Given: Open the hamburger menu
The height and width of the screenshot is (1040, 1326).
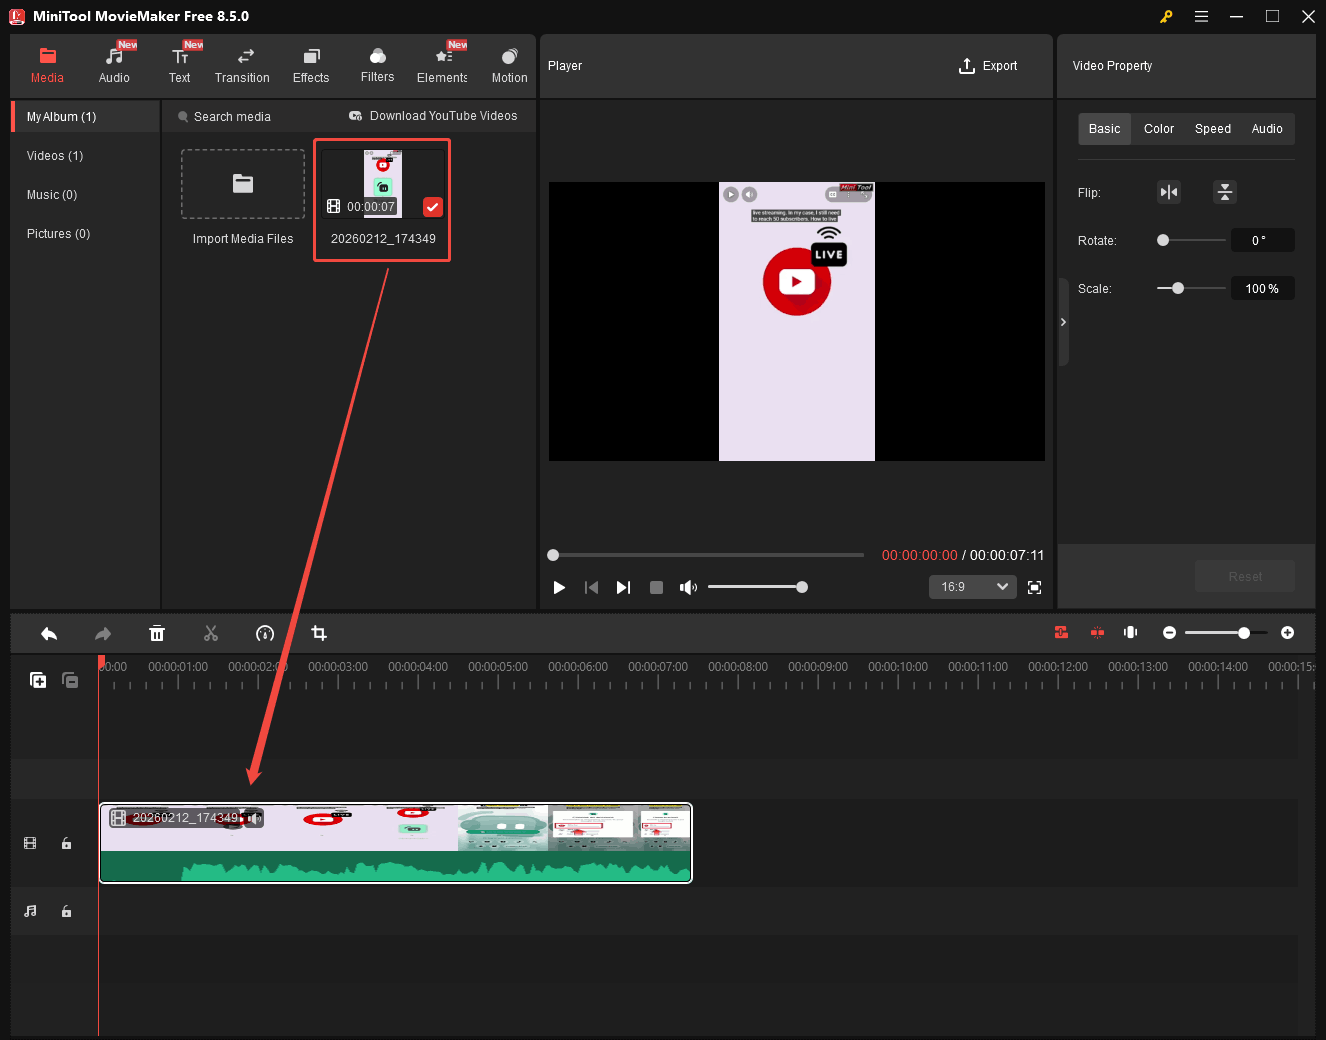Looking at the screenshot, I should point(1201,16).
